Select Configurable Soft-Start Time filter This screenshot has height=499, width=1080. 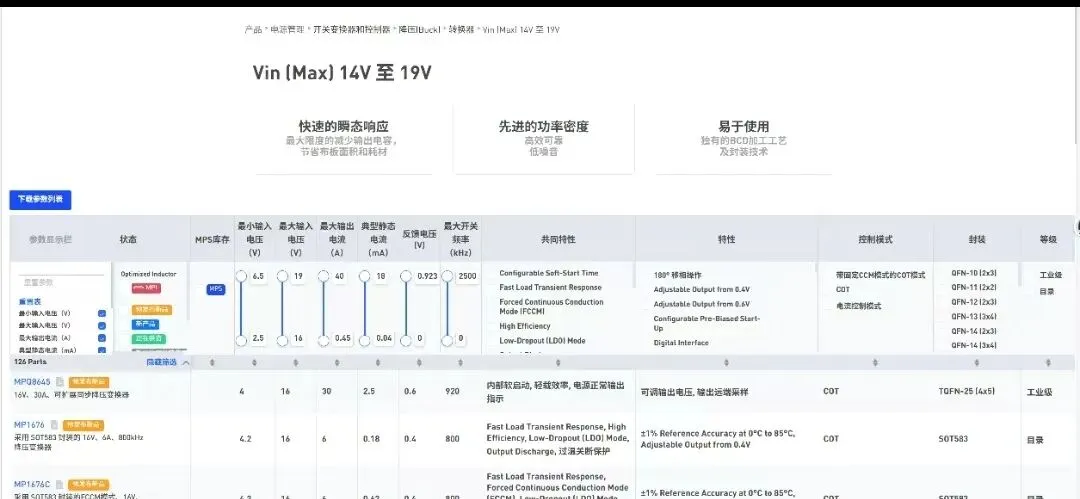tap(549, 273)
